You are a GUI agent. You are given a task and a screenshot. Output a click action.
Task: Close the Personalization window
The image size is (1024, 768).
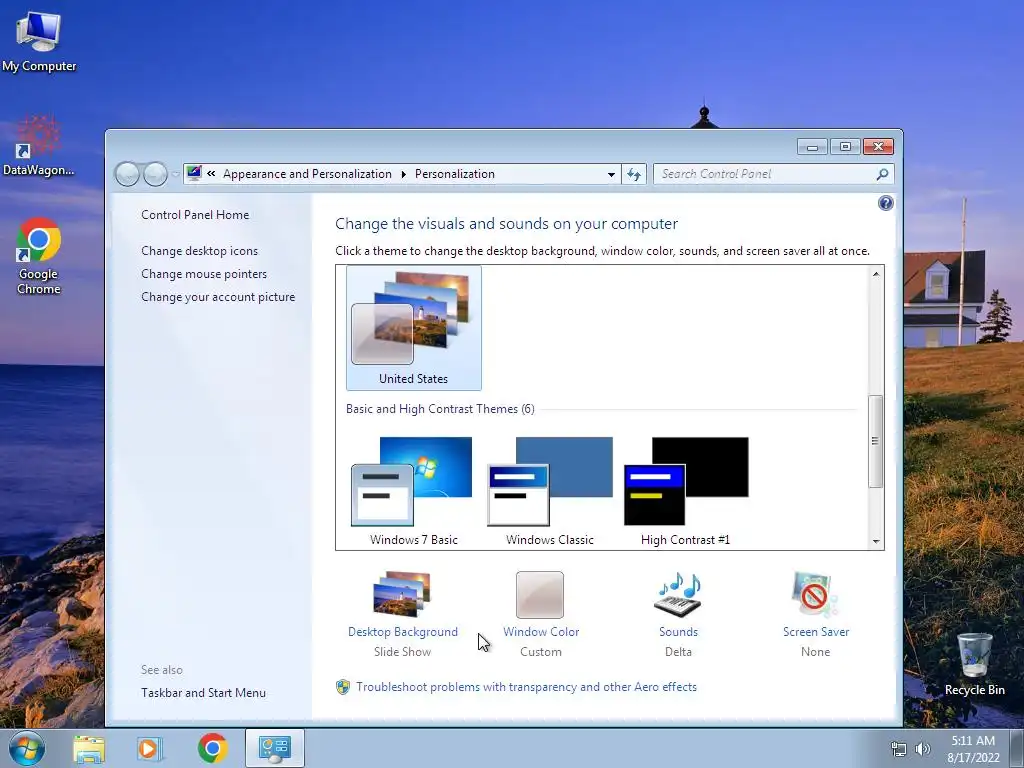(x=878, y=147)
